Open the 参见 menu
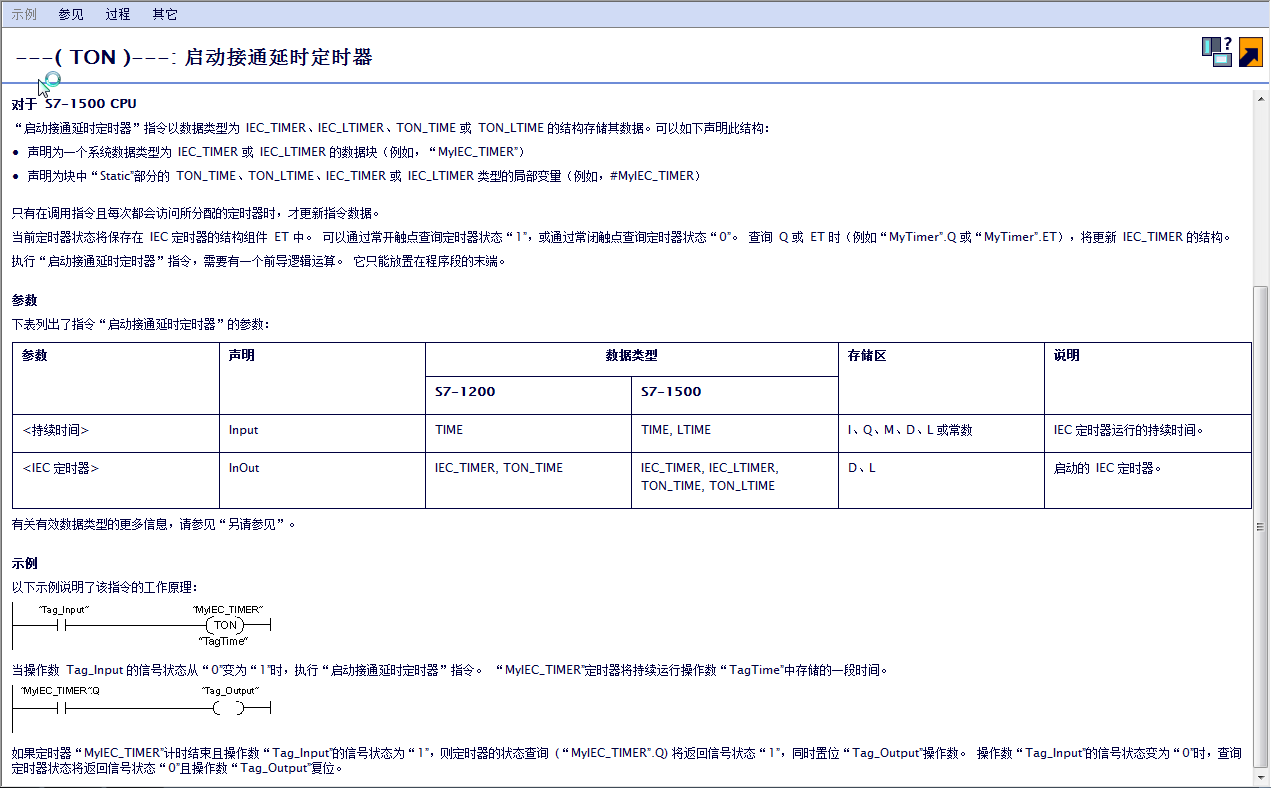Viewport: 1271px width, 788px height. [71, 14]
